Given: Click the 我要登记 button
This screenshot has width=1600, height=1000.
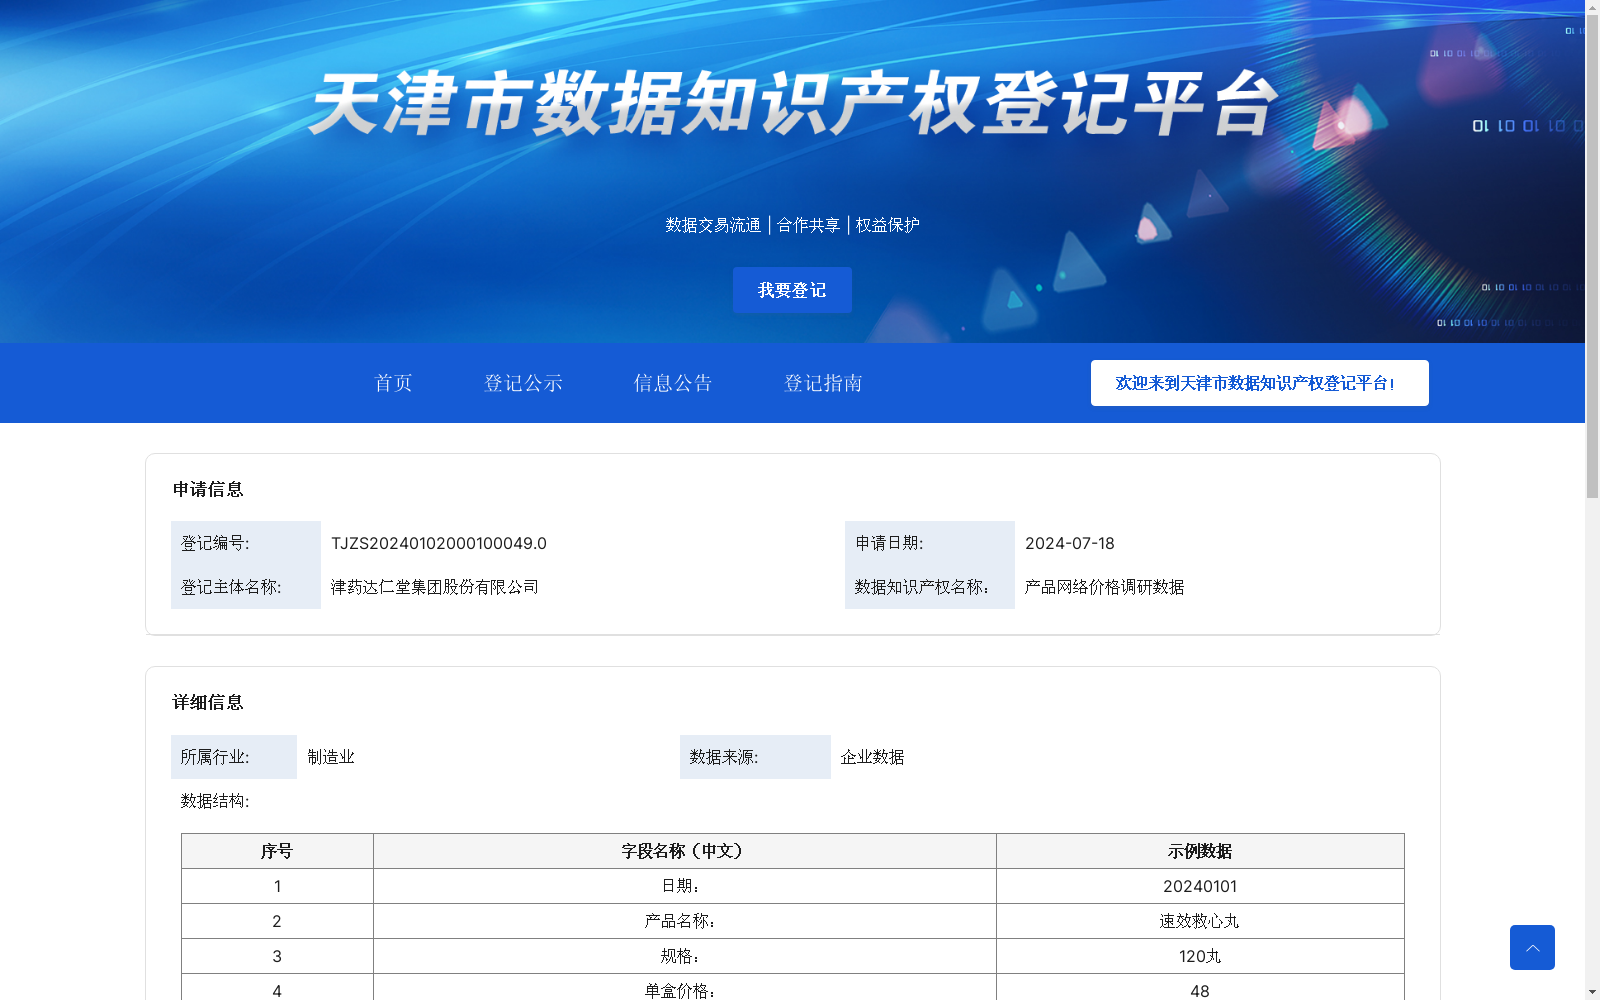Looking at the screenshot, I should [x=792, y=290].
